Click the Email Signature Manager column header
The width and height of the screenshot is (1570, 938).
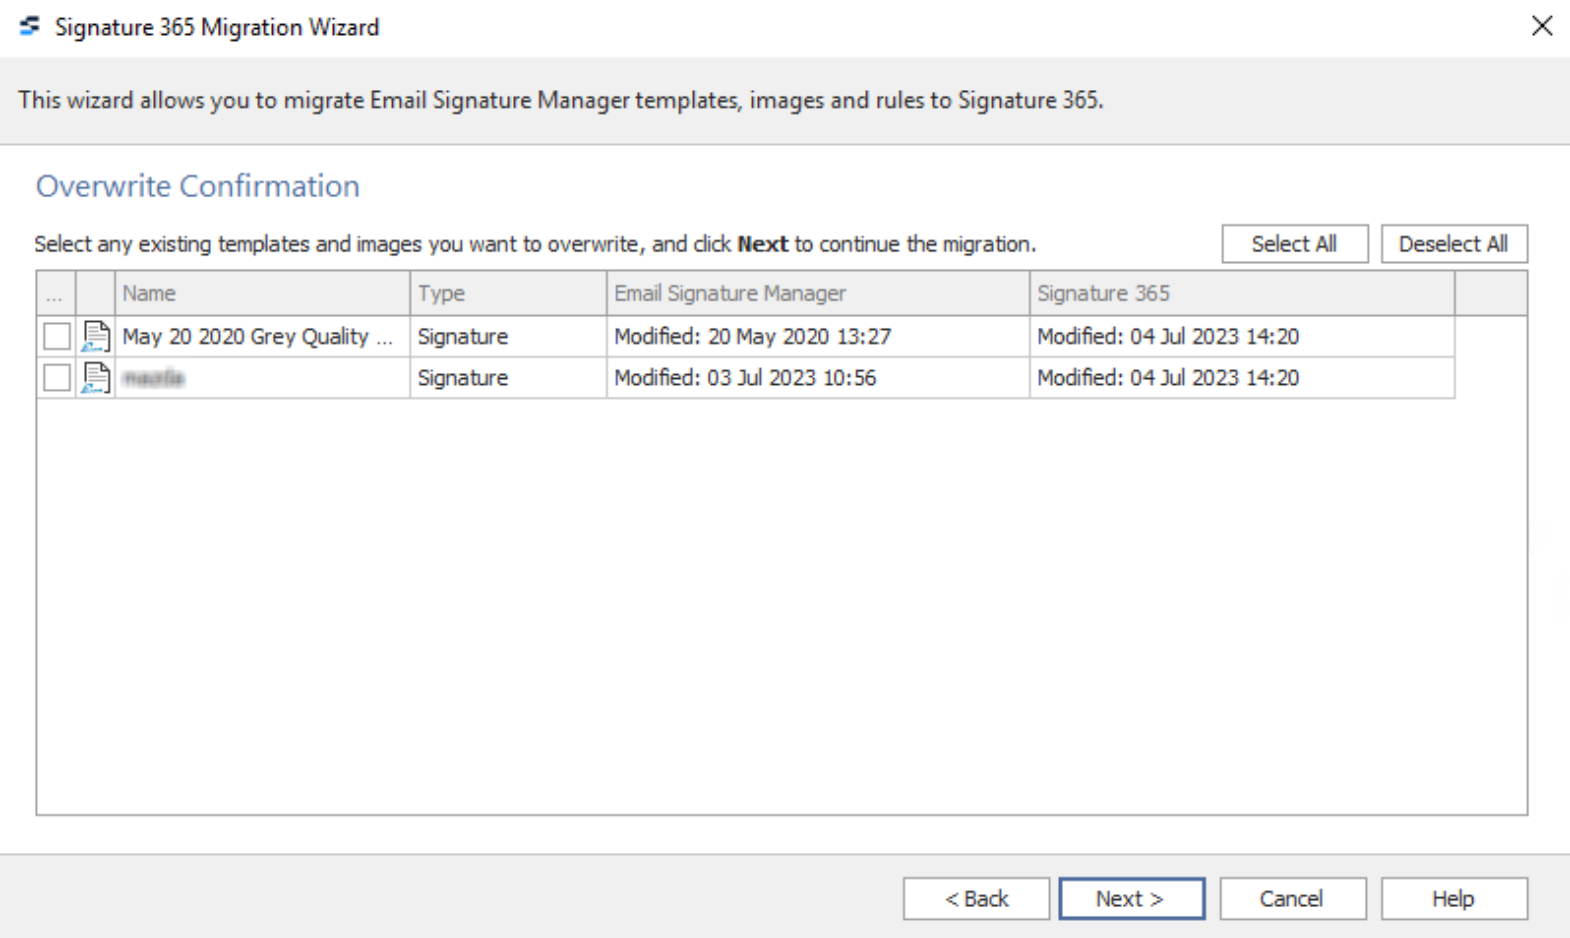tap(818, 294)
